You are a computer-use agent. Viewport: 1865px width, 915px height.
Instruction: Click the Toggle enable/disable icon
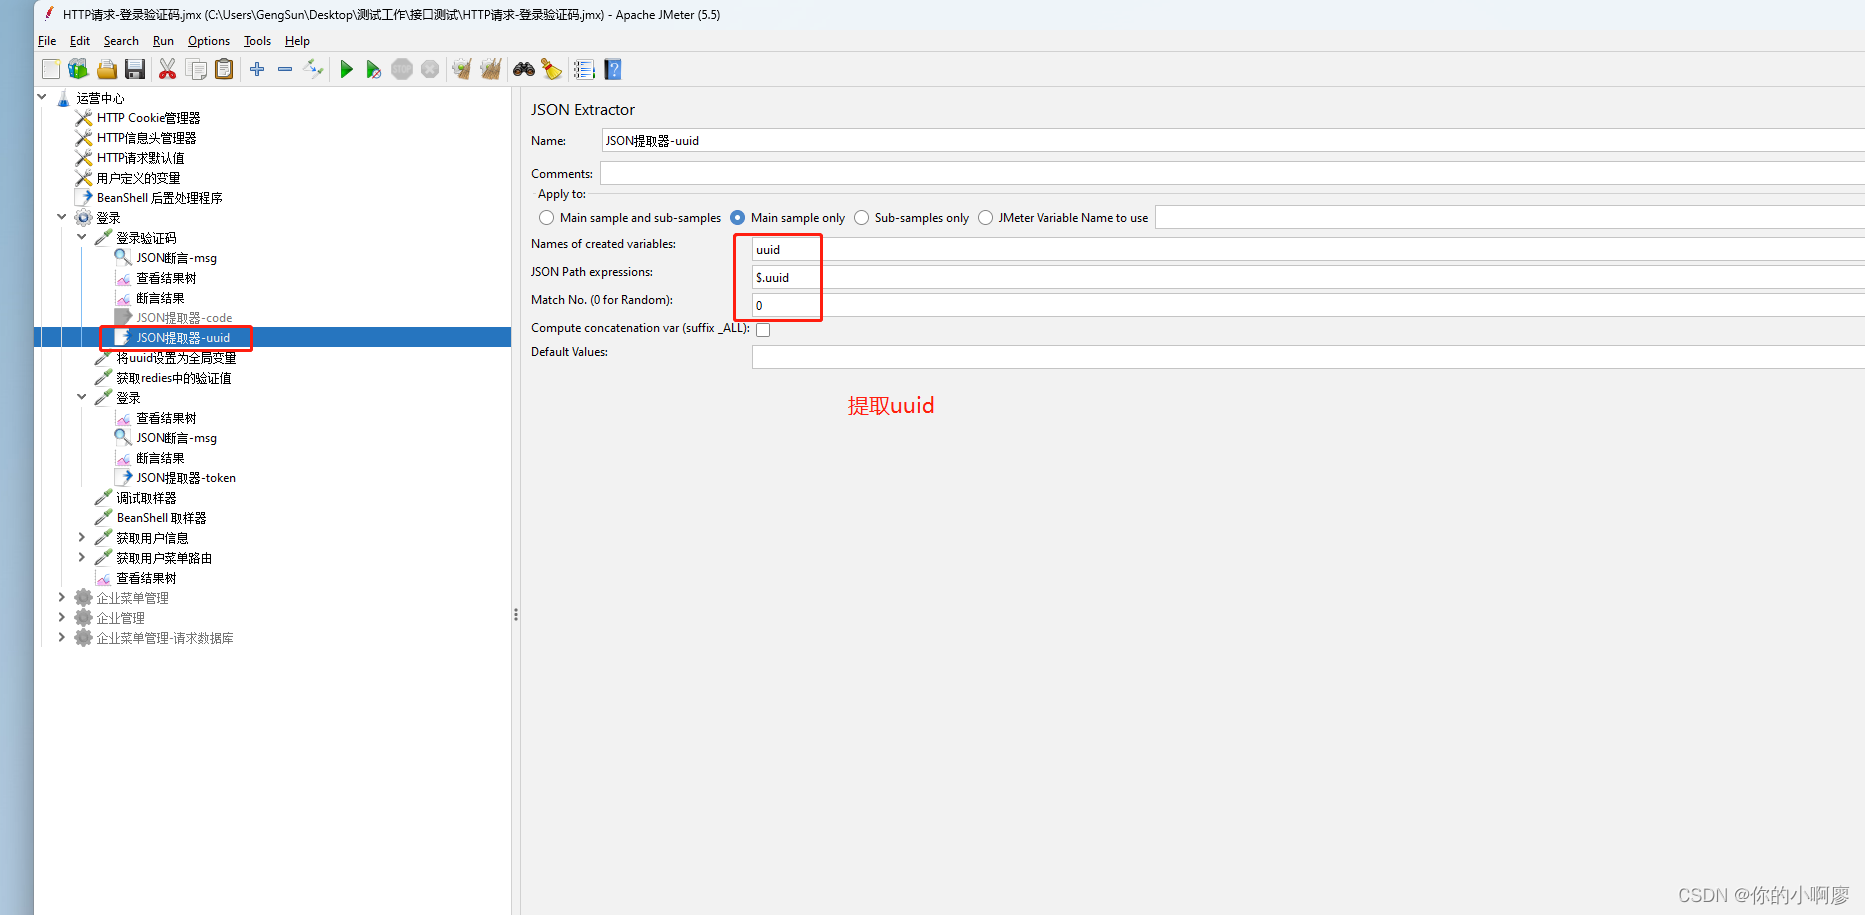pos(314,69)
